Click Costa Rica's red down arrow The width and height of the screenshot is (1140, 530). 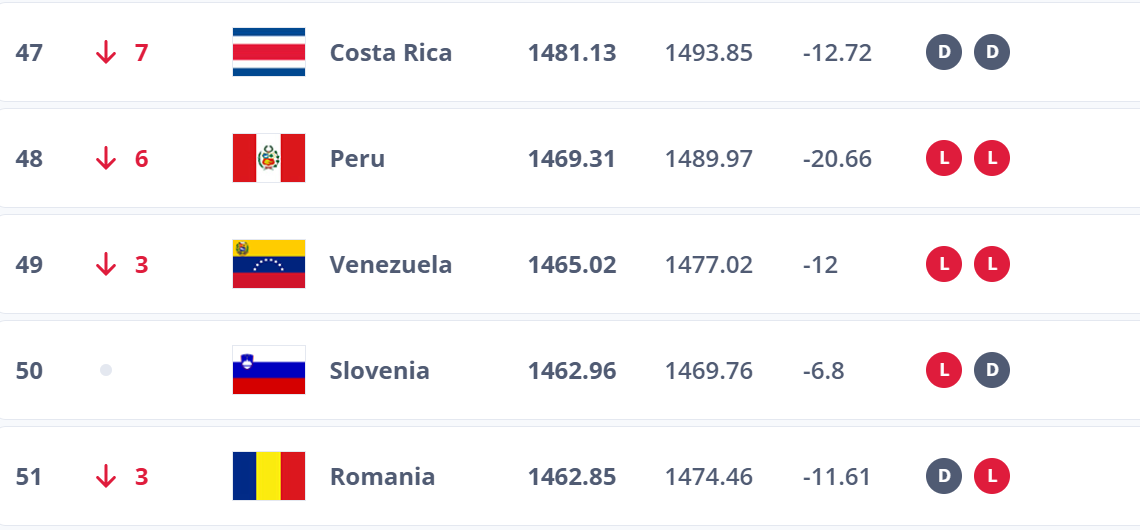coord(106,52)
